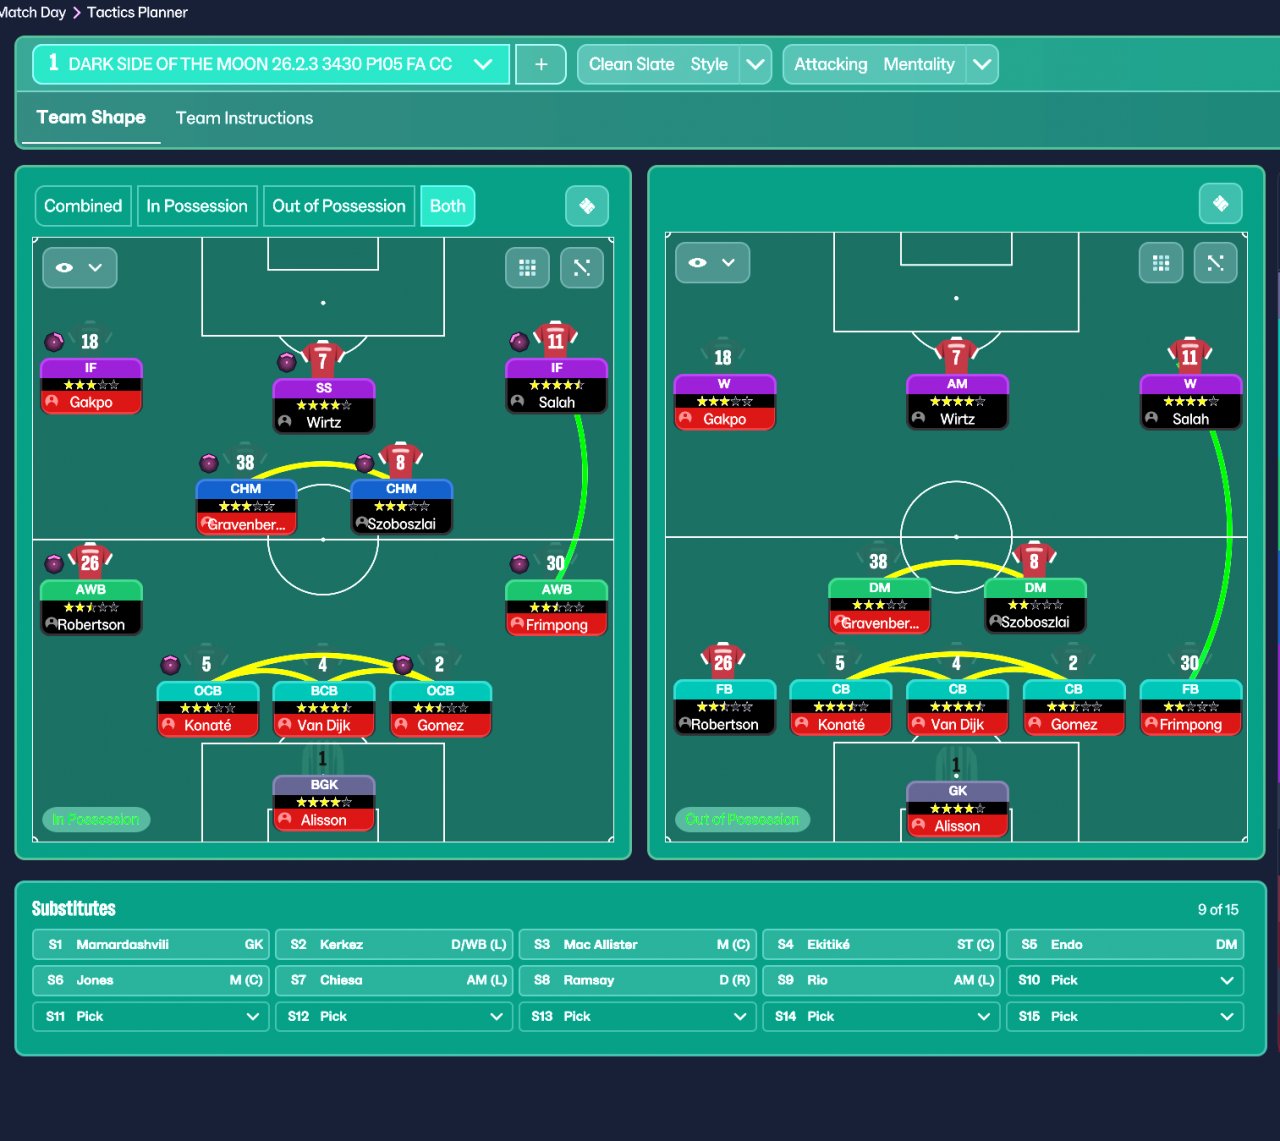Click Robertson's number 26 shirt above the FB card
Screen dimensions: 1280x1141
[x=724, y=661]
